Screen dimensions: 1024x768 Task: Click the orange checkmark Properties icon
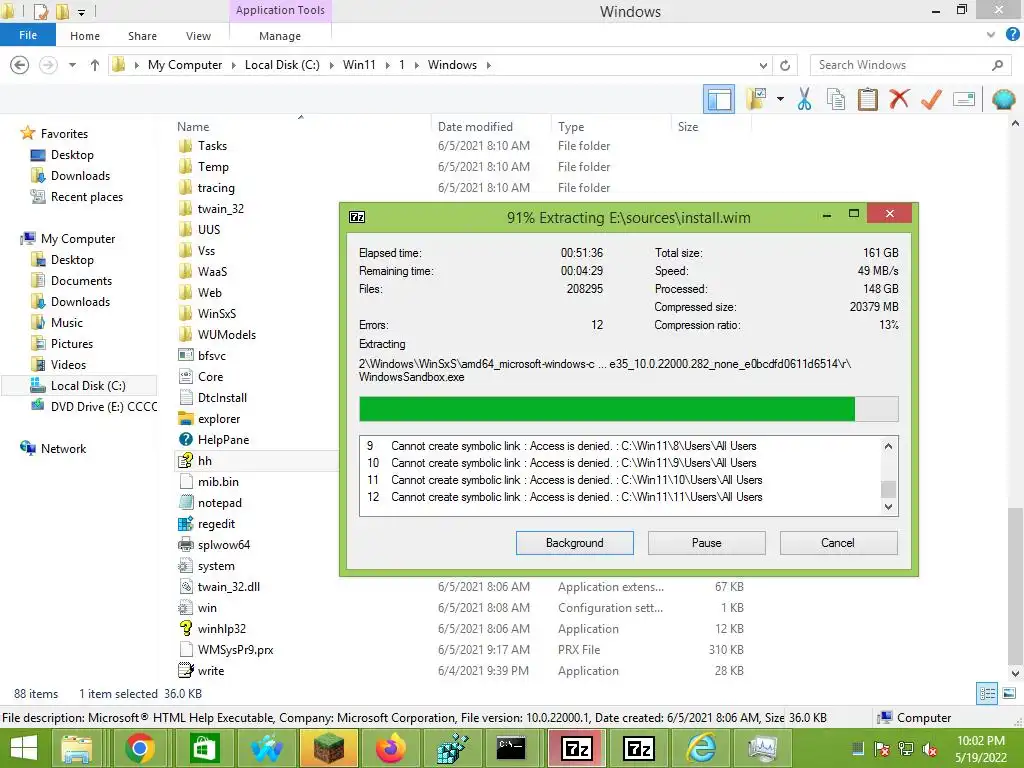[931, 99]
